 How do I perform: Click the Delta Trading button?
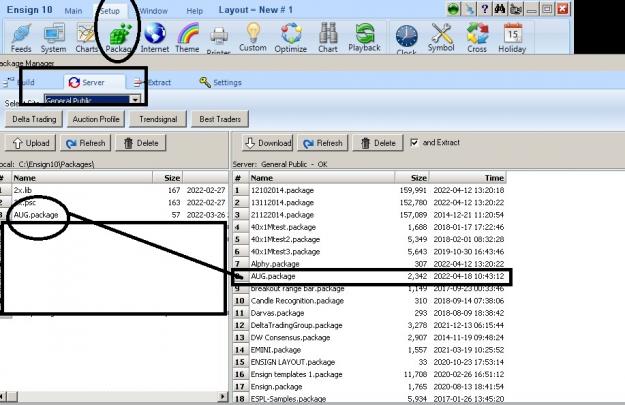pos(34,119)
